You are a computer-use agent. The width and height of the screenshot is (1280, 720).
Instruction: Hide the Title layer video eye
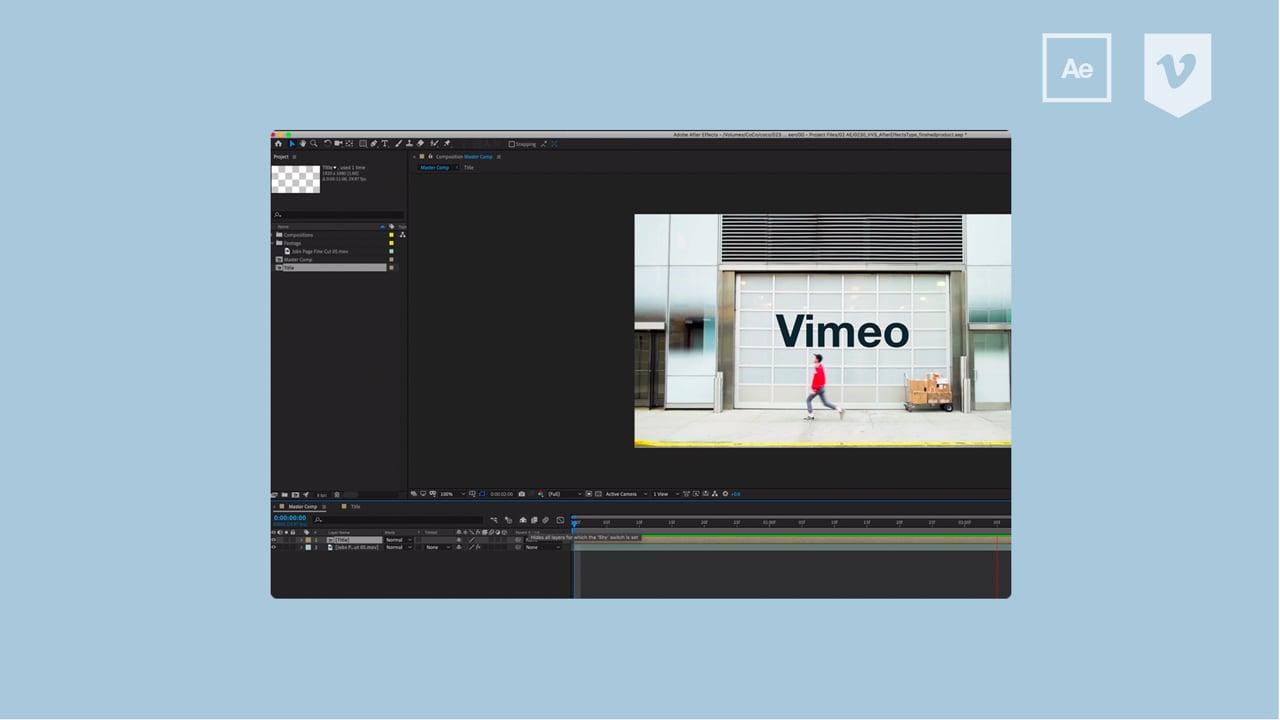(x=273, y=540)
